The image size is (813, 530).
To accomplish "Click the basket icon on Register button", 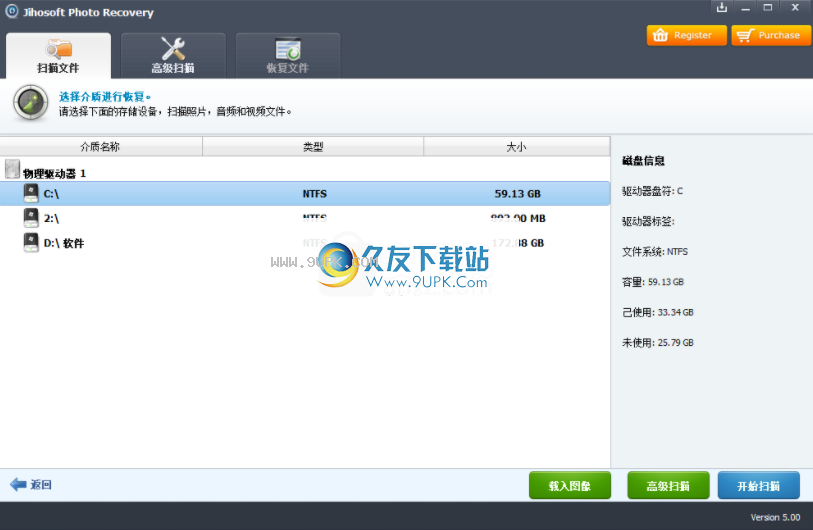I will click(x=661, y=35).
